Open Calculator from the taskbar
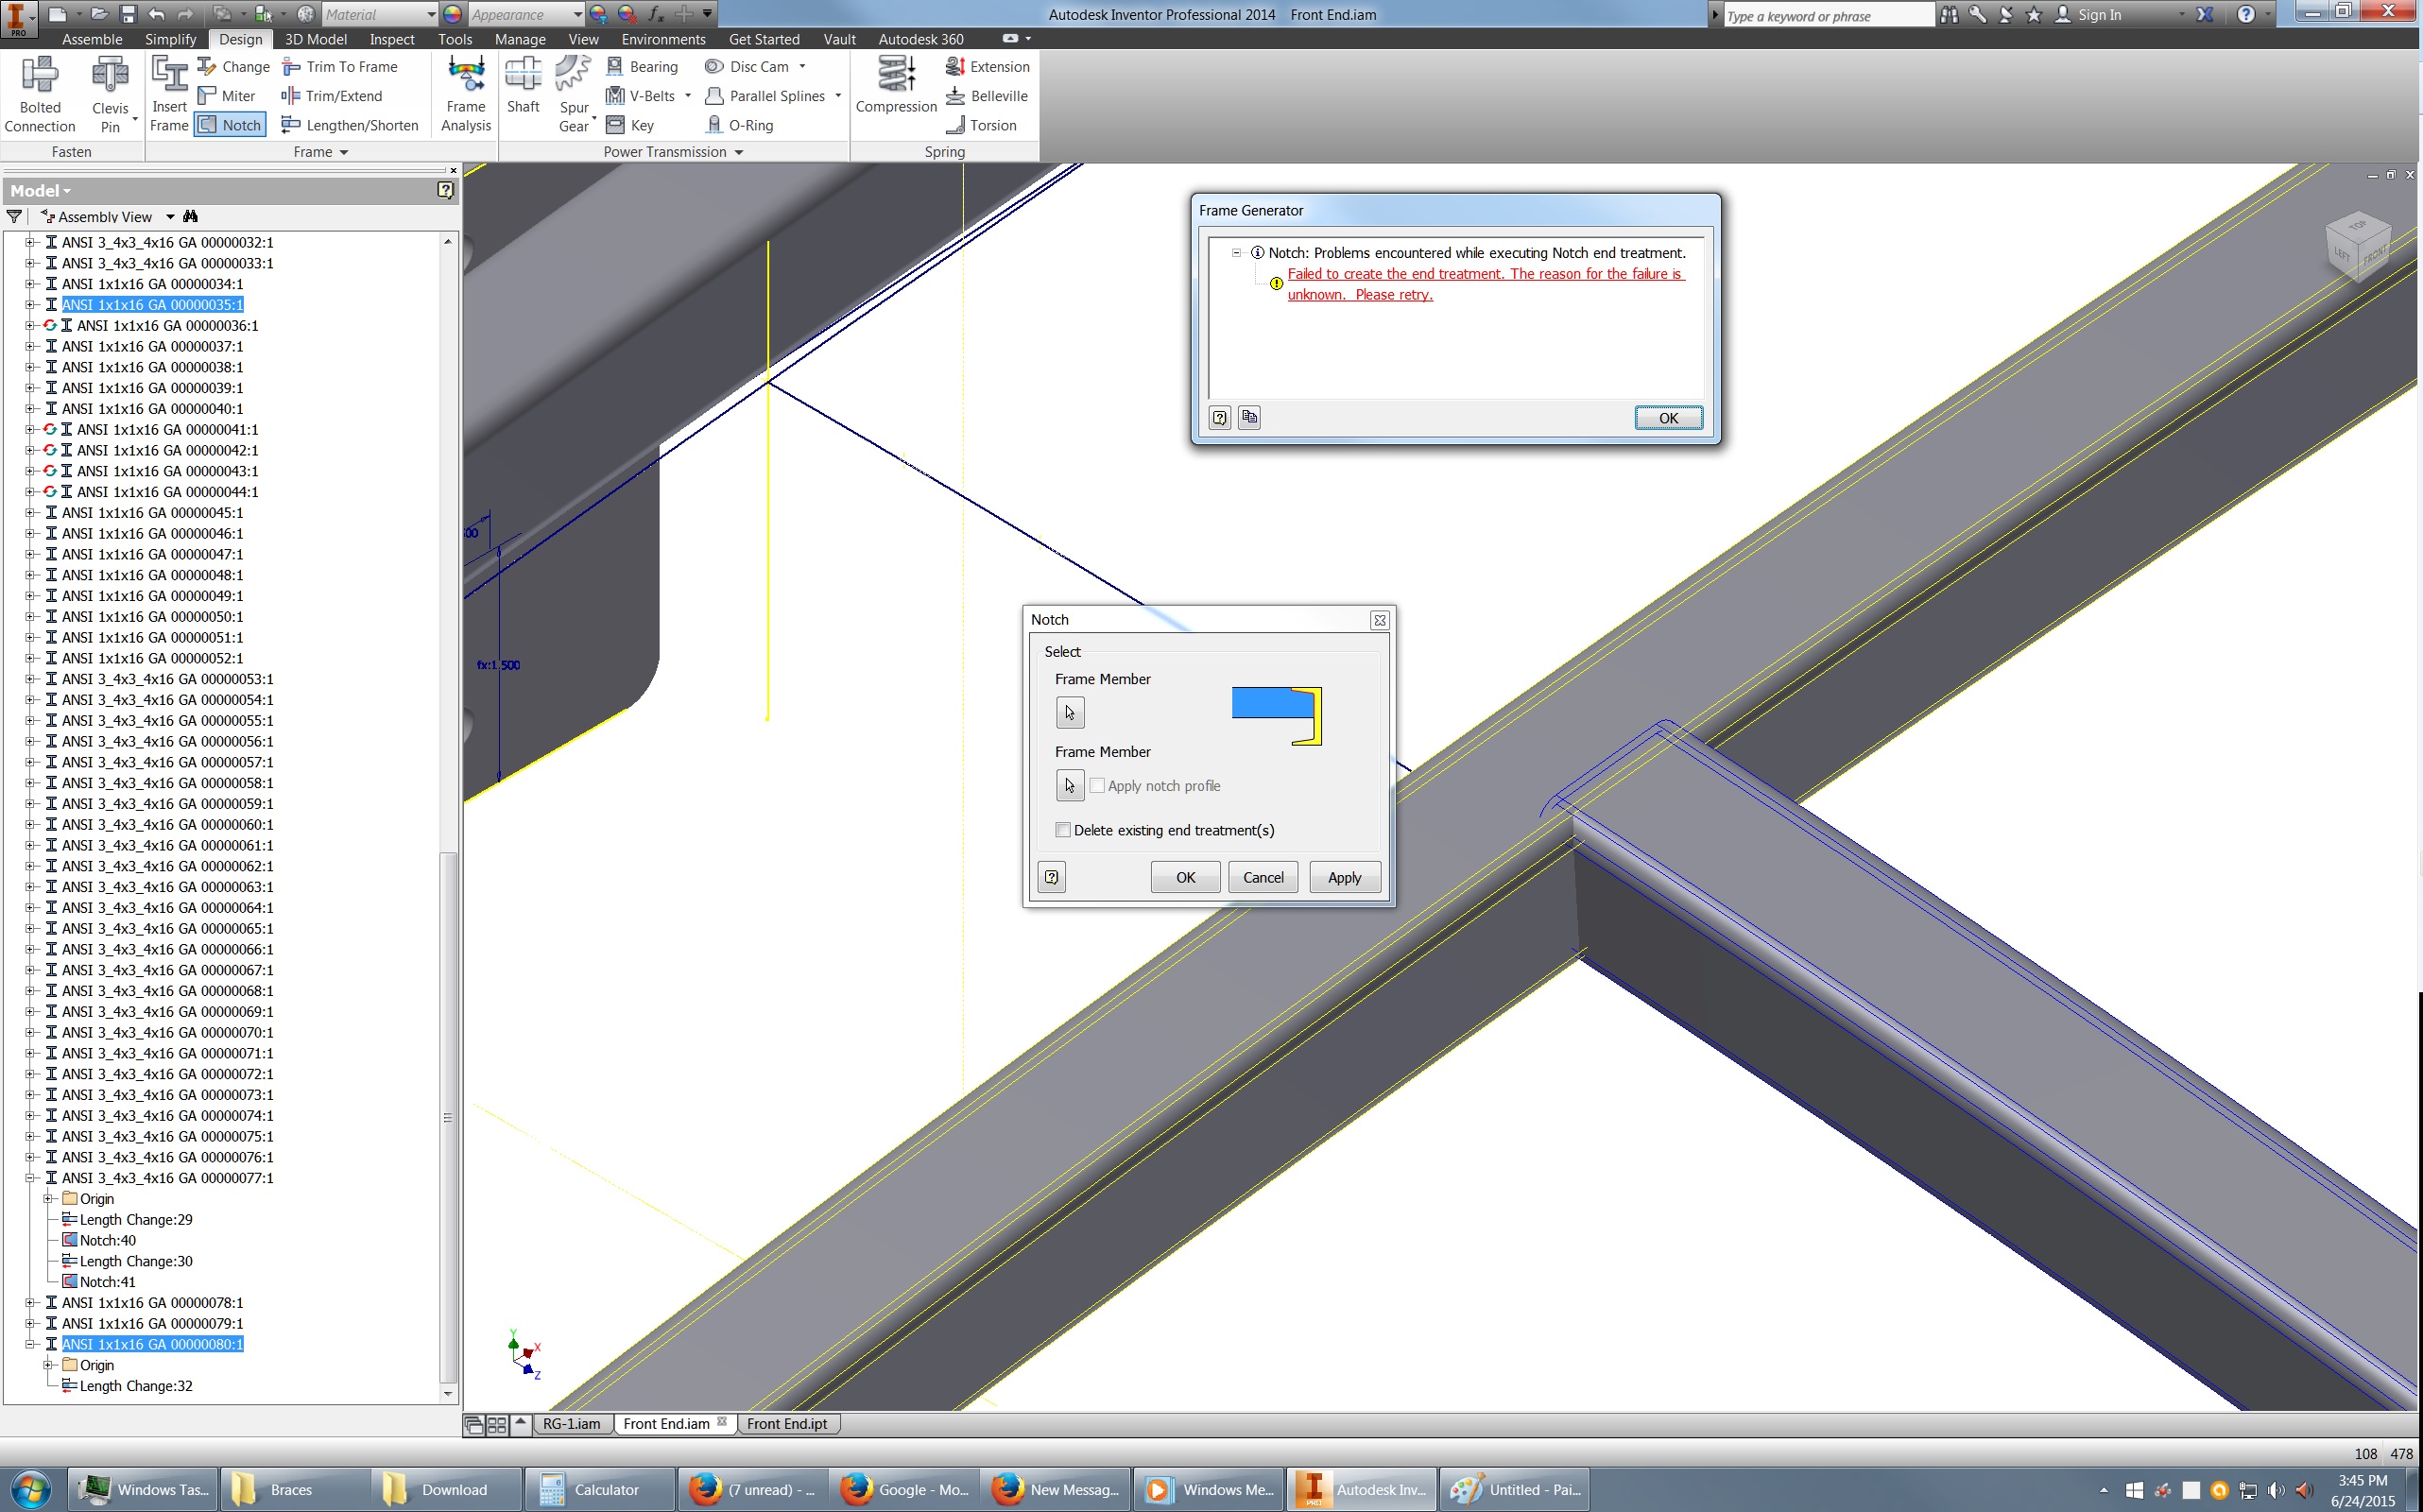The width and height of the screenshot is (2423, 1512). [597, 1489]
